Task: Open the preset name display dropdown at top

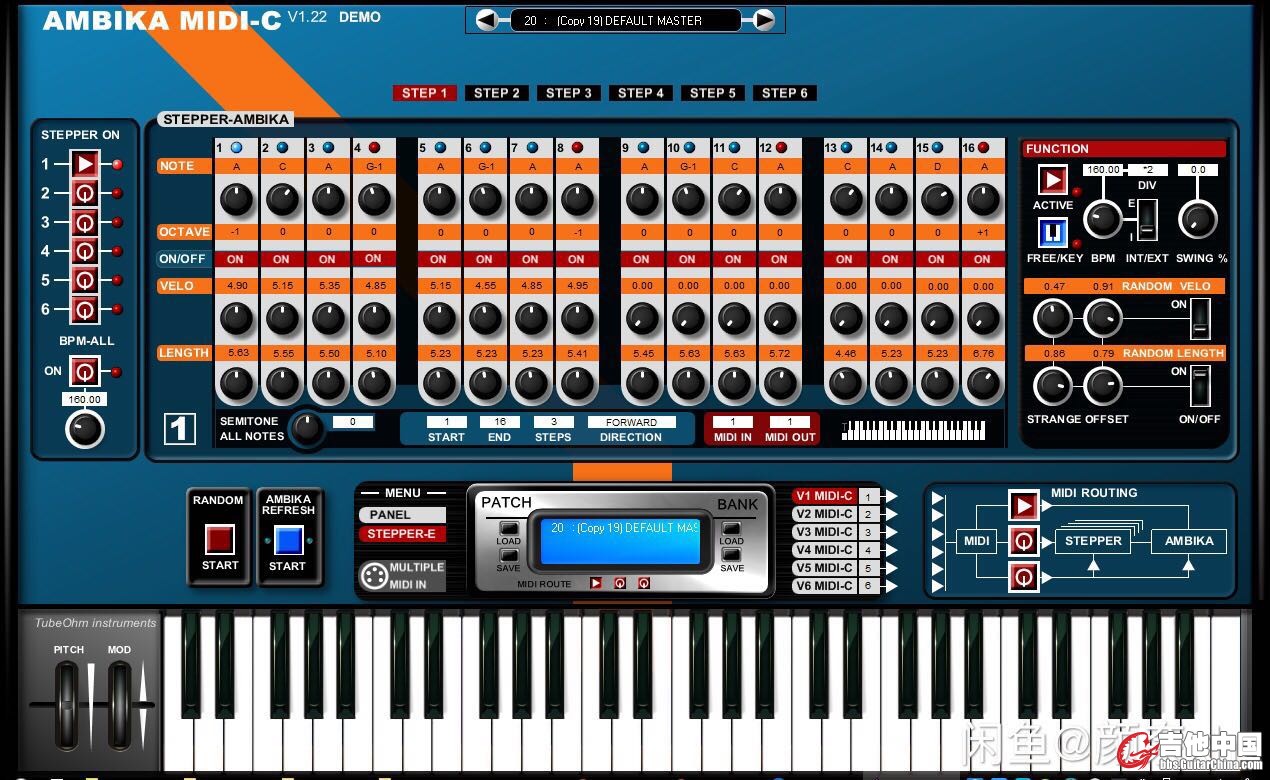Action: click(626, 20)
